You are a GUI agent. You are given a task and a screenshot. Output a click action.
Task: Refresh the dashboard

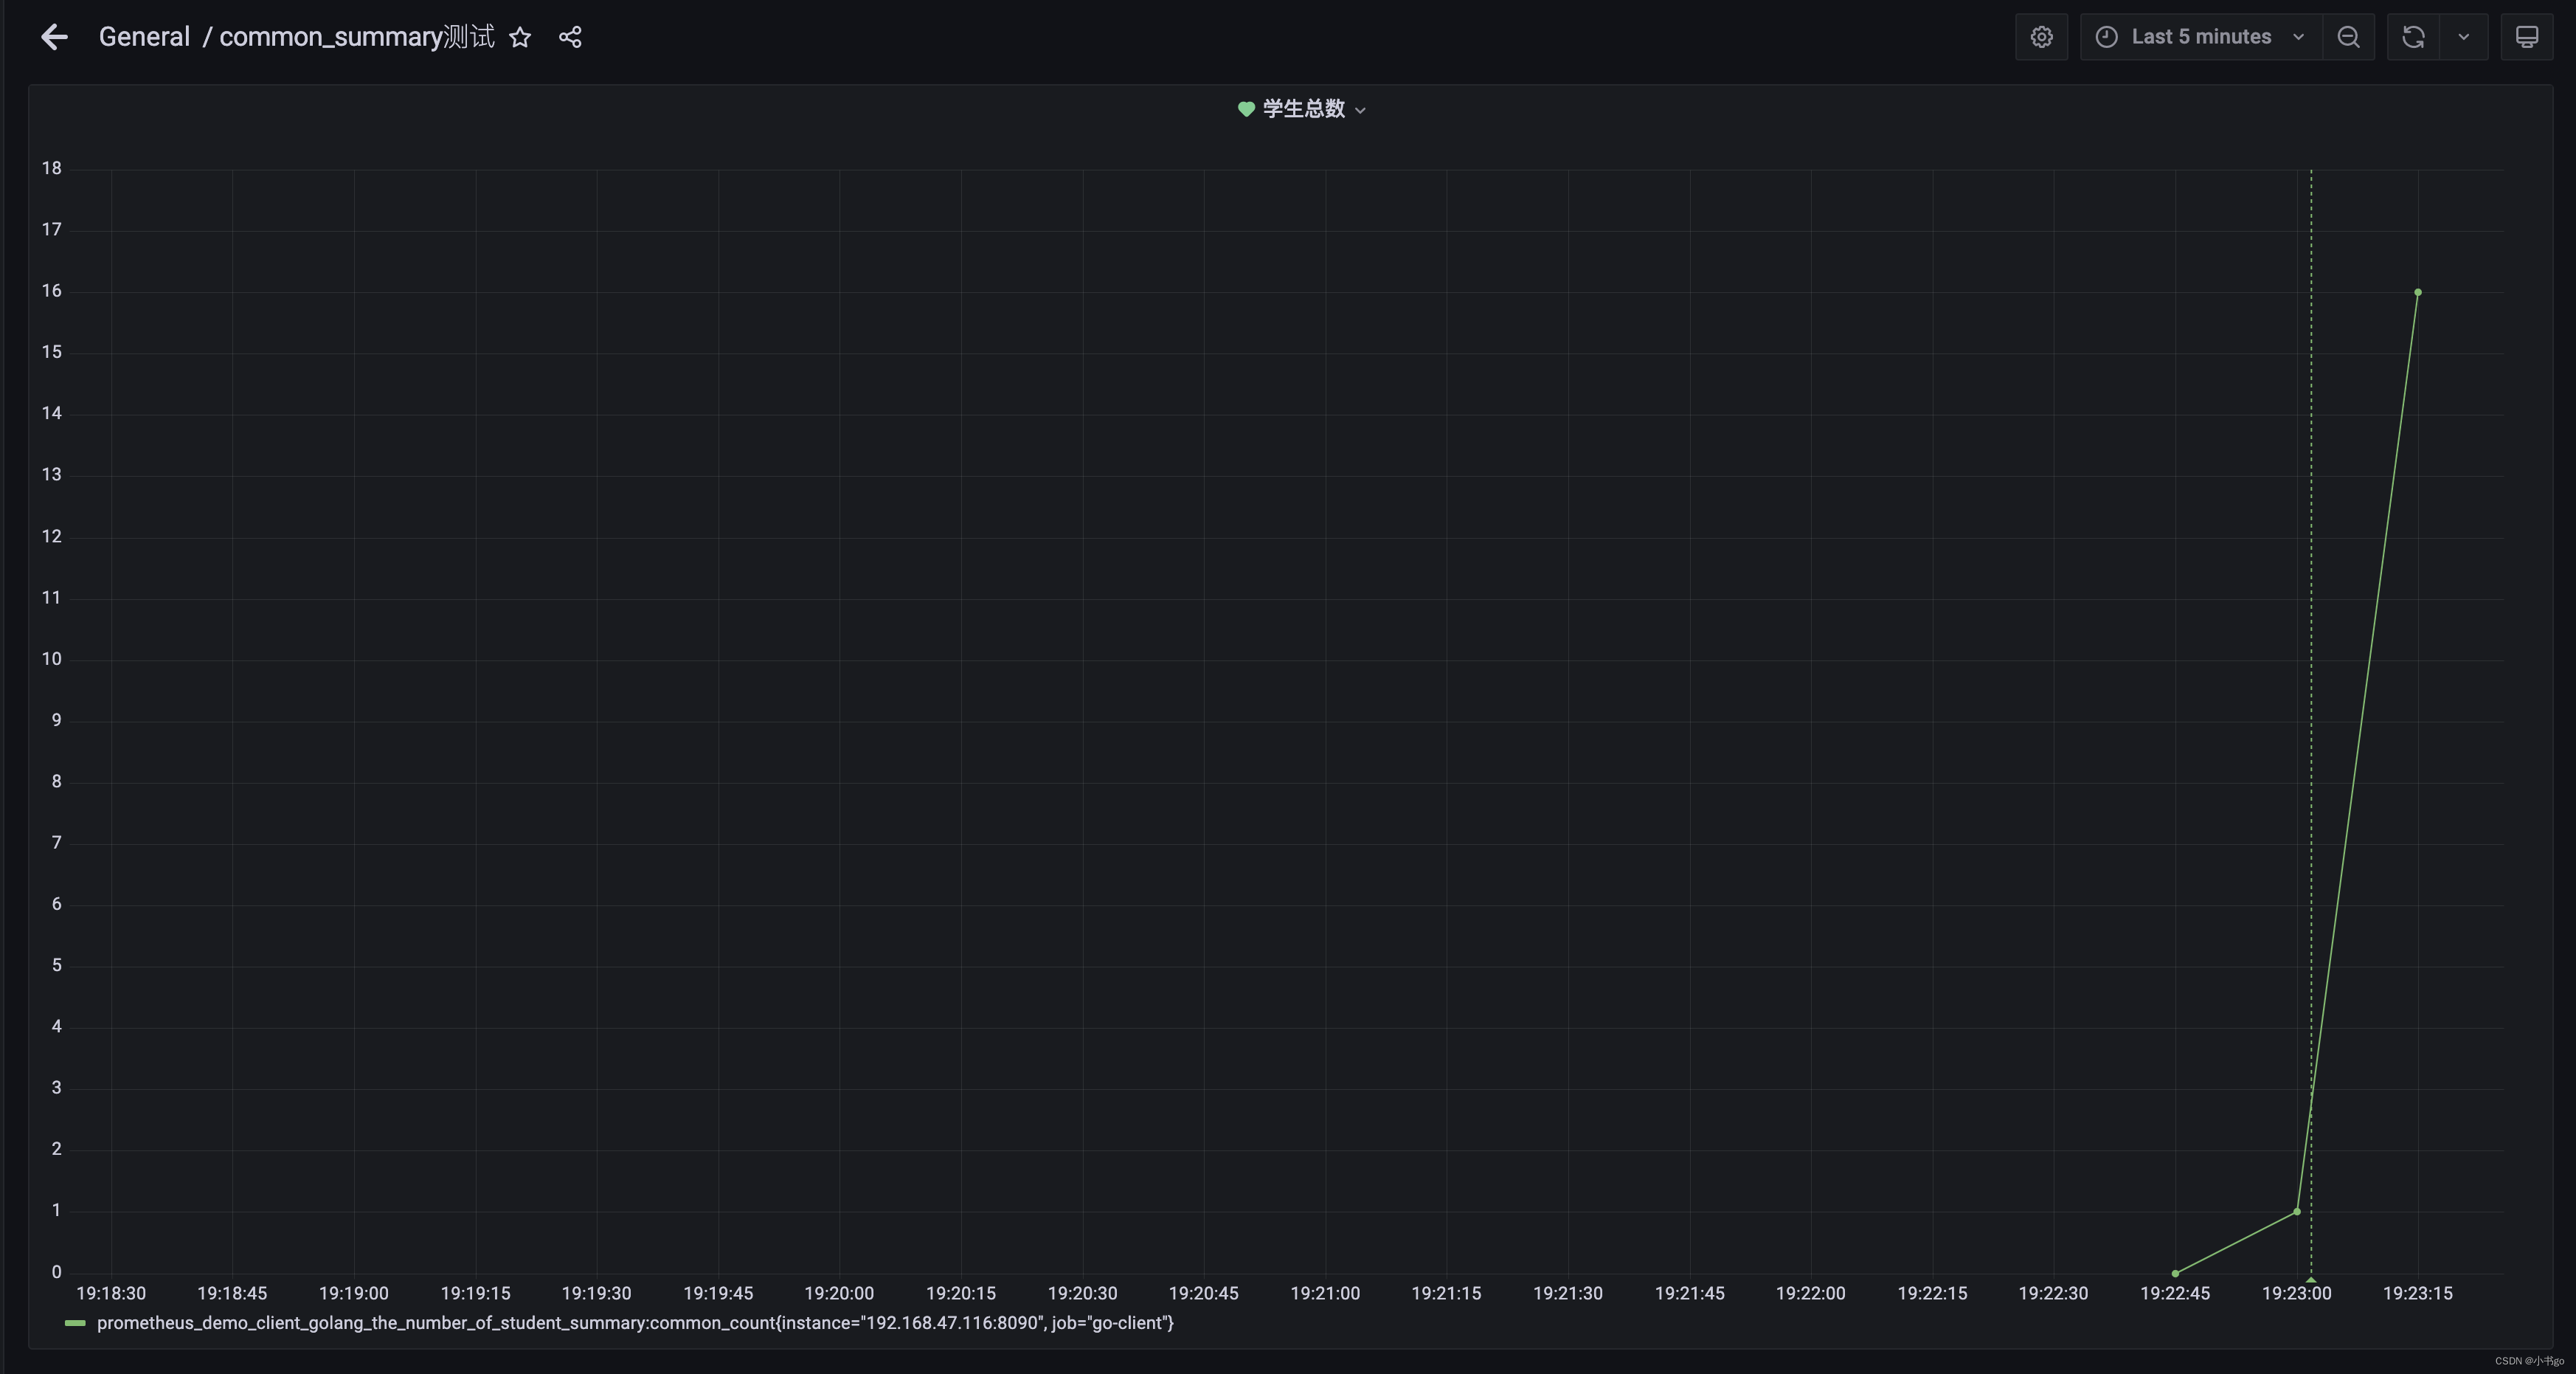click(x=2413, y=37)
